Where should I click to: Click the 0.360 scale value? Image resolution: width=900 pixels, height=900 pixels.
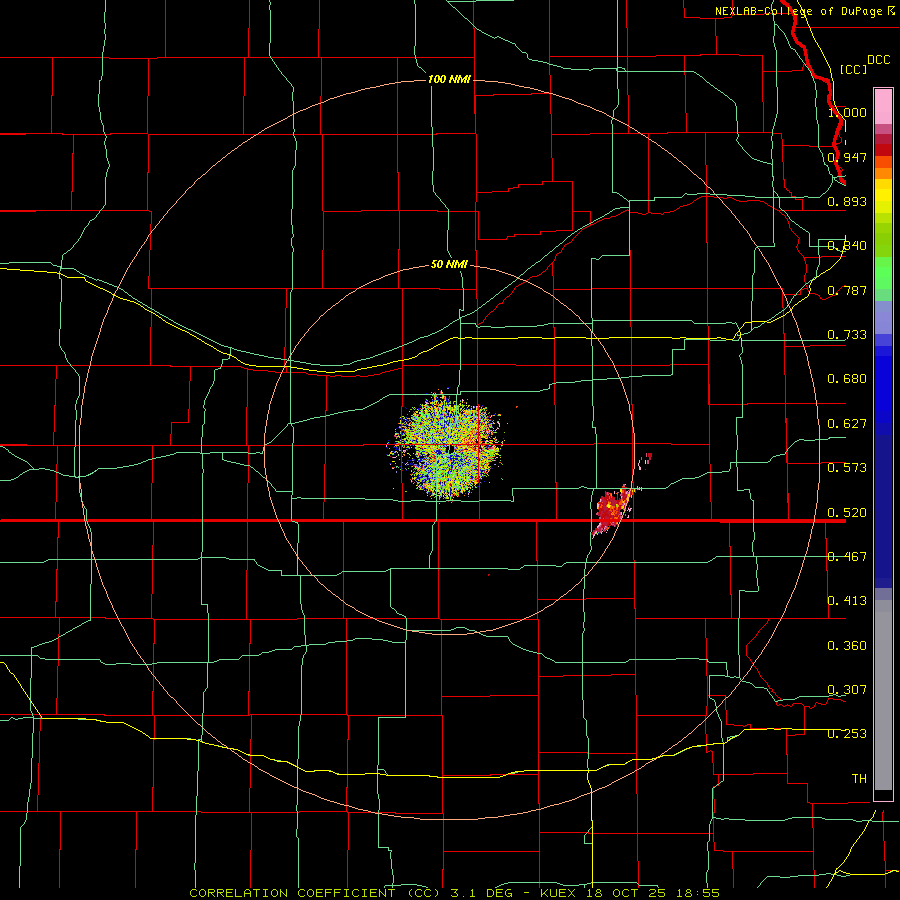click(x=847, y=646)
